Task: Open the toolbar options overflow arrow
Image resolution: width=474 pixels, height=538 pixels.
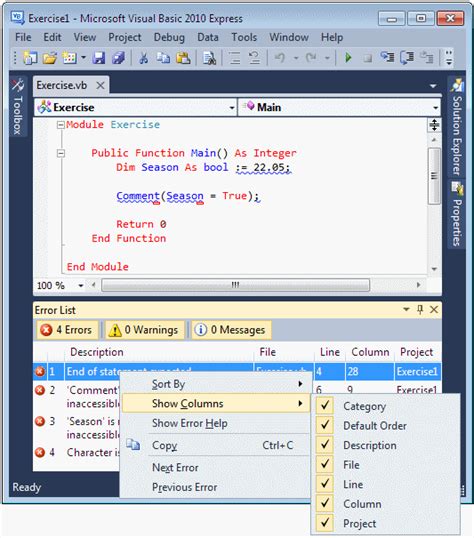Action: [x=449, y=58]
